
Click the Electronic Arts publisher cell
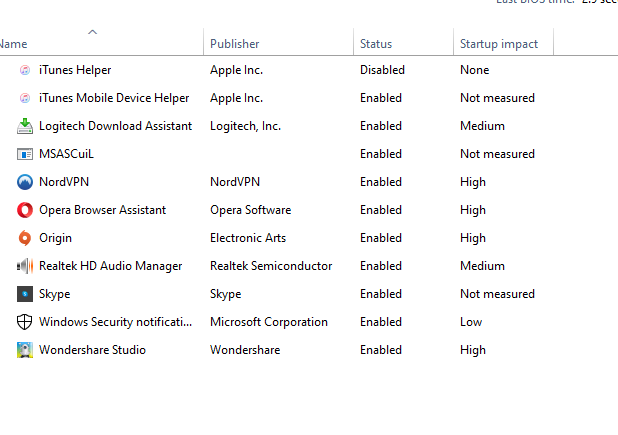tap(248, 238)
